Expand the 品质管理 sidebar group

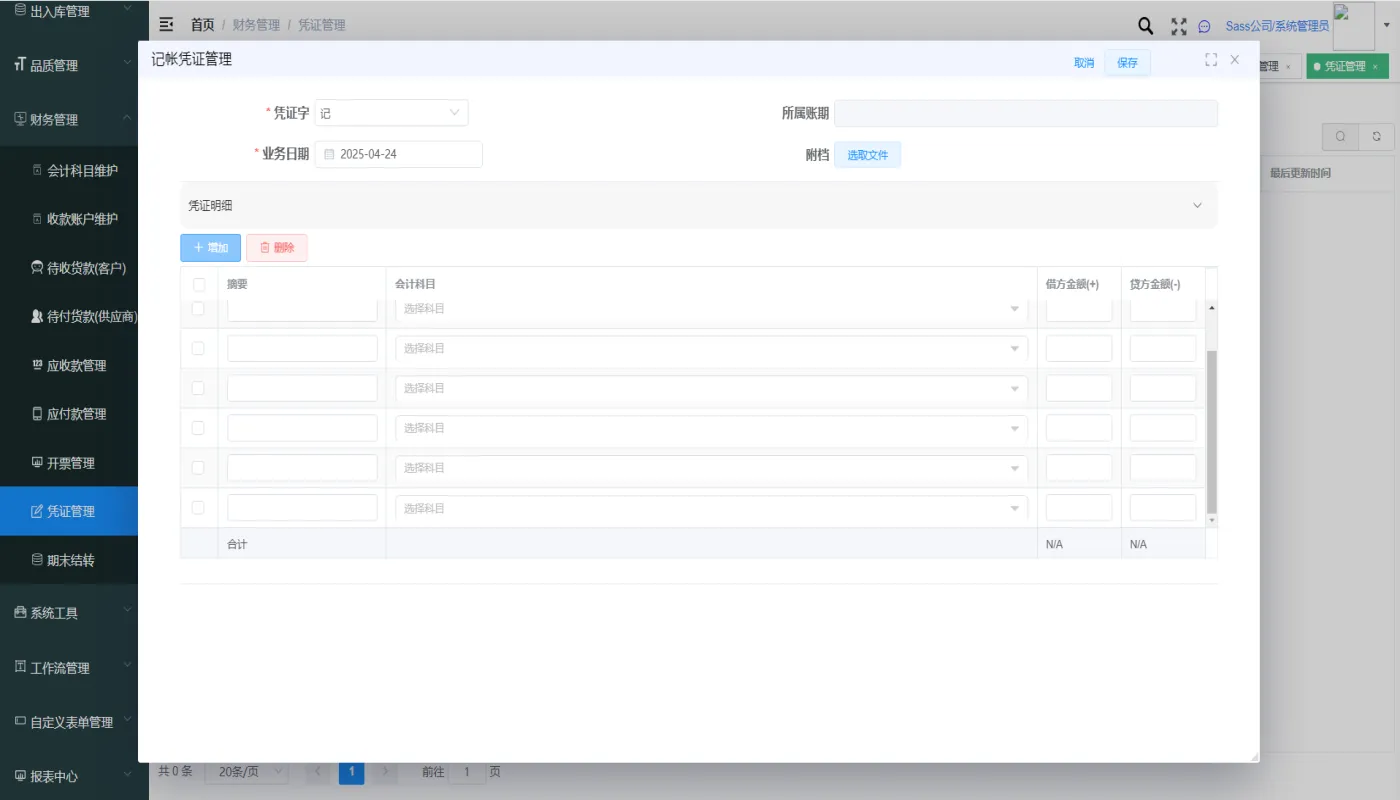click(69, 65)
